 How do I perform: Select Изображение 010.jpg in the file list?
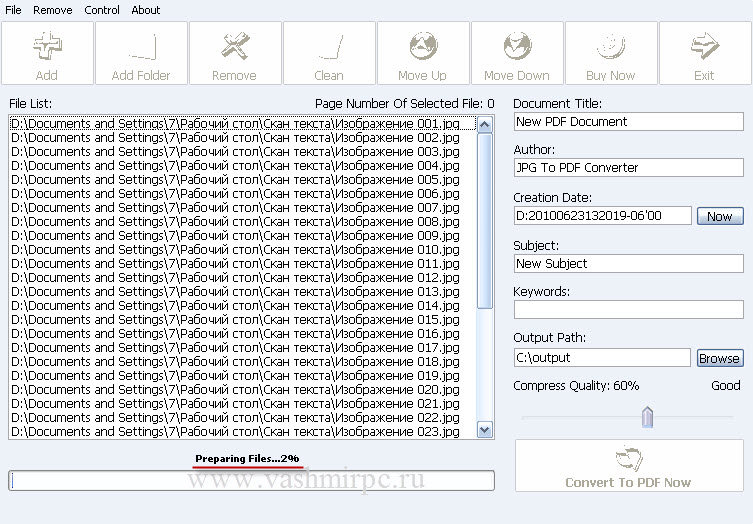235,249
